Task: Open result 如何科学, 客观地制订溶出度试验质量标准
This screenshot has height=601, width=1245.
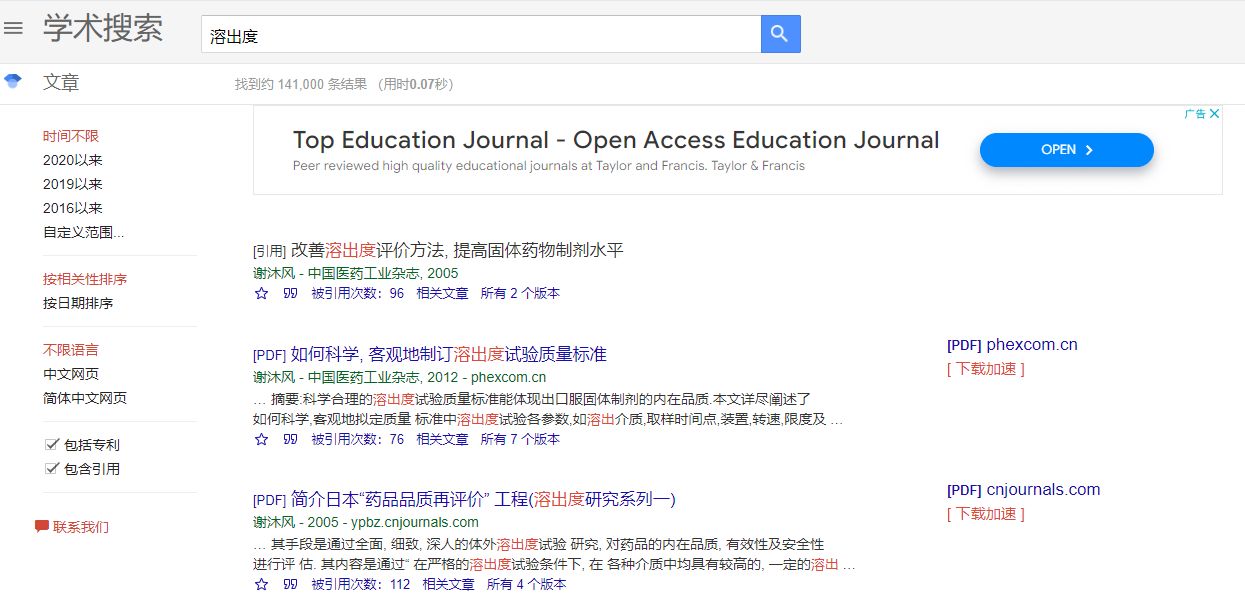Action: click(448, 354)
